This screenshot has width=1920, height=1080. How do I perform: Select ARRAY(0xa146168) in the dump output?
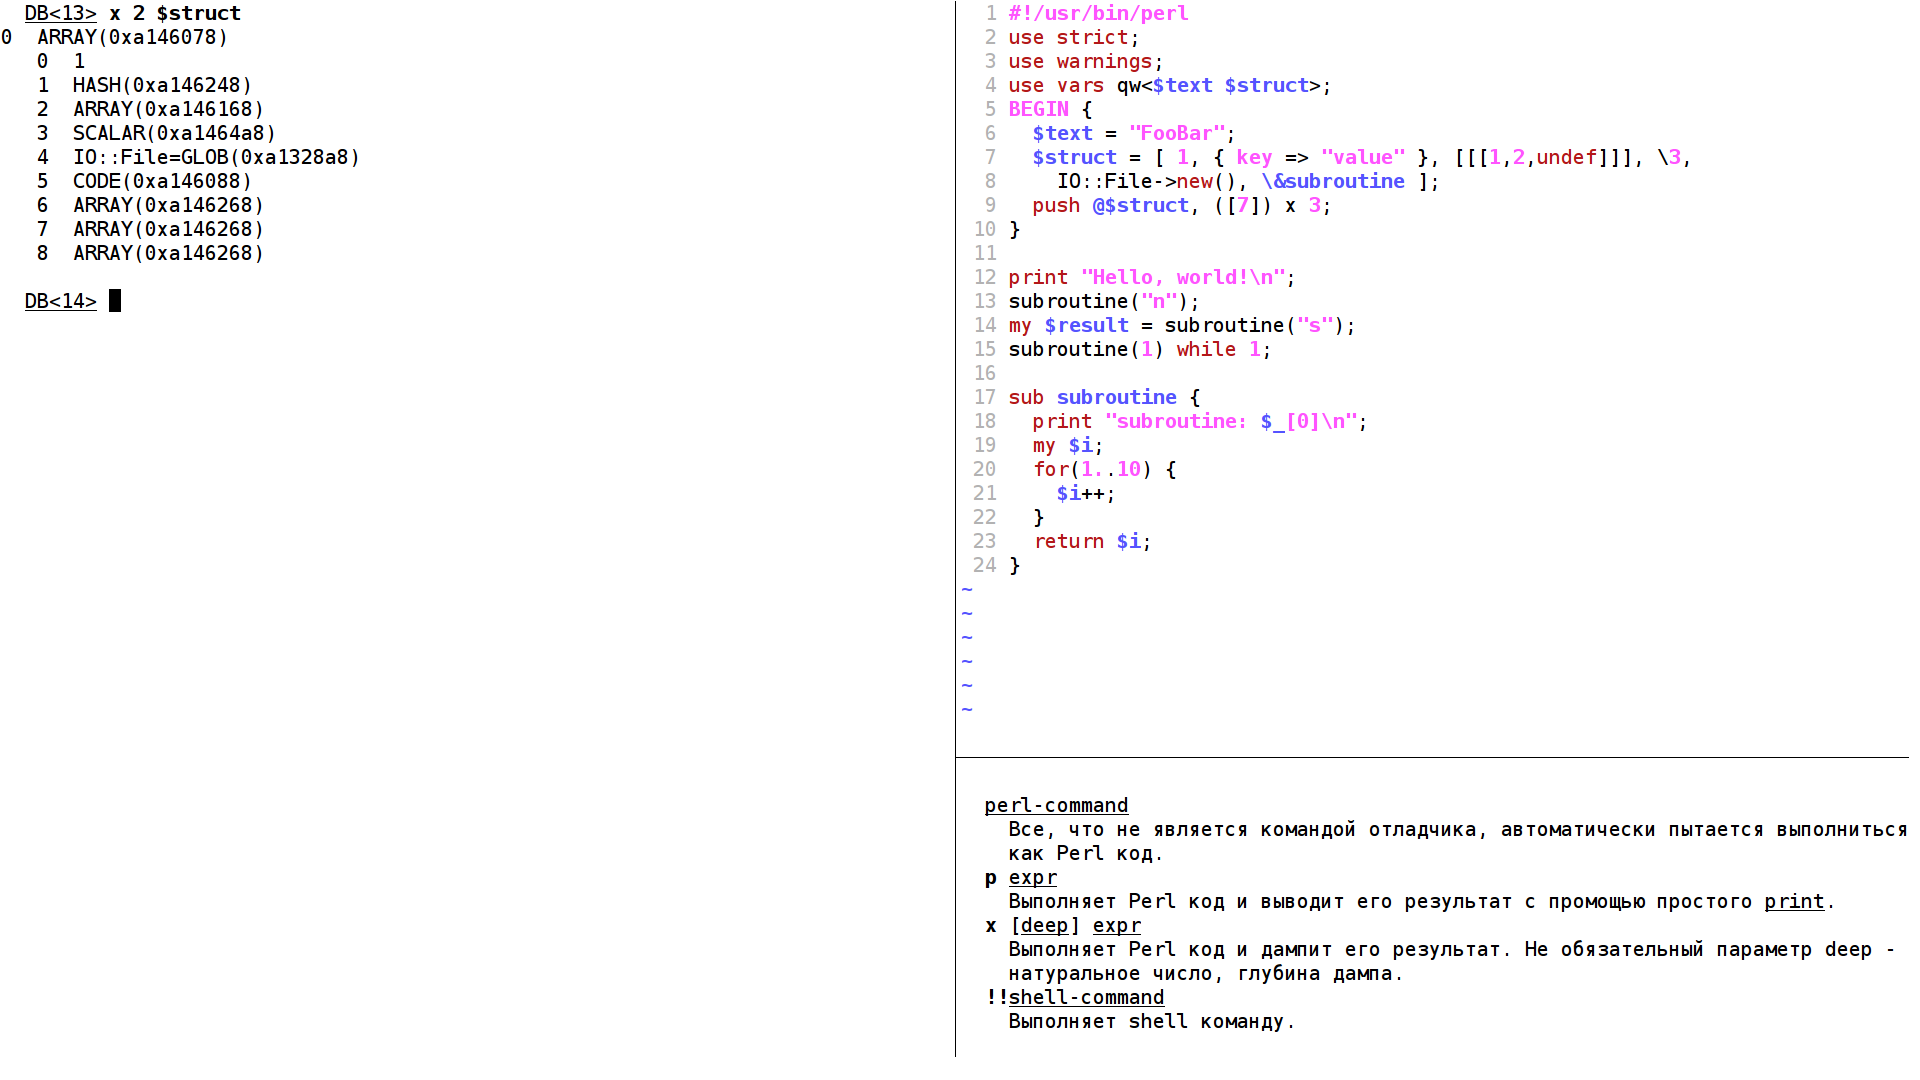coord(168,109)
